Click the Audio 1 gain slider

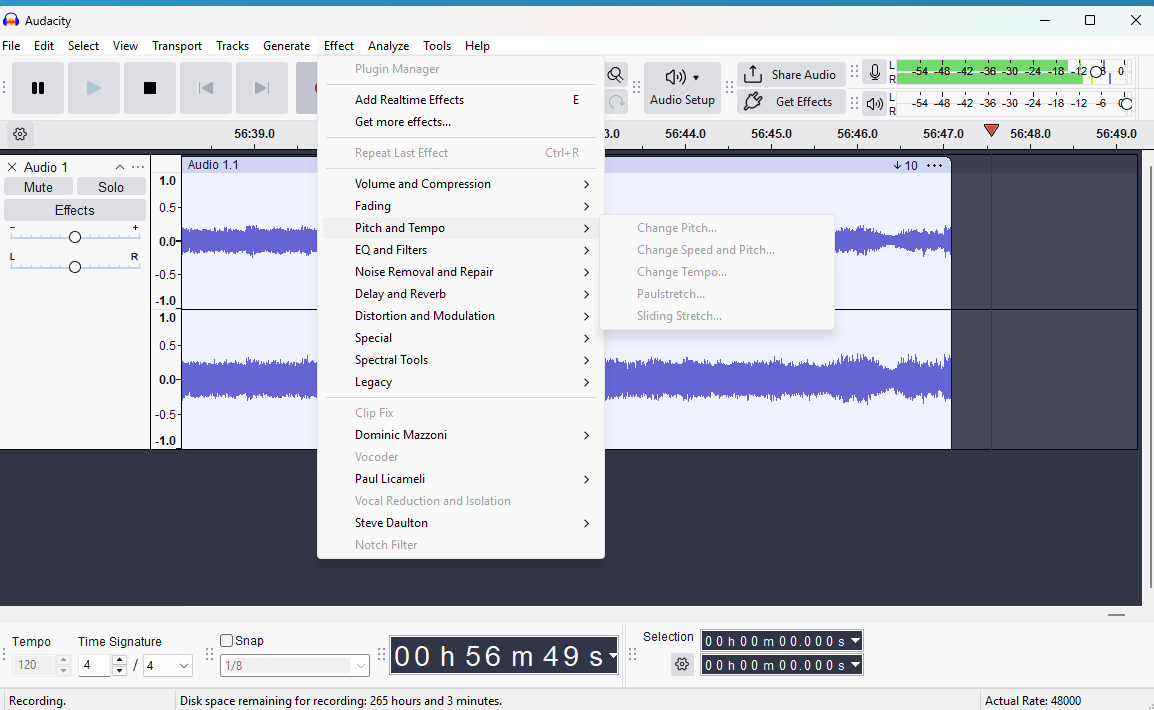[x=74, y=237]
